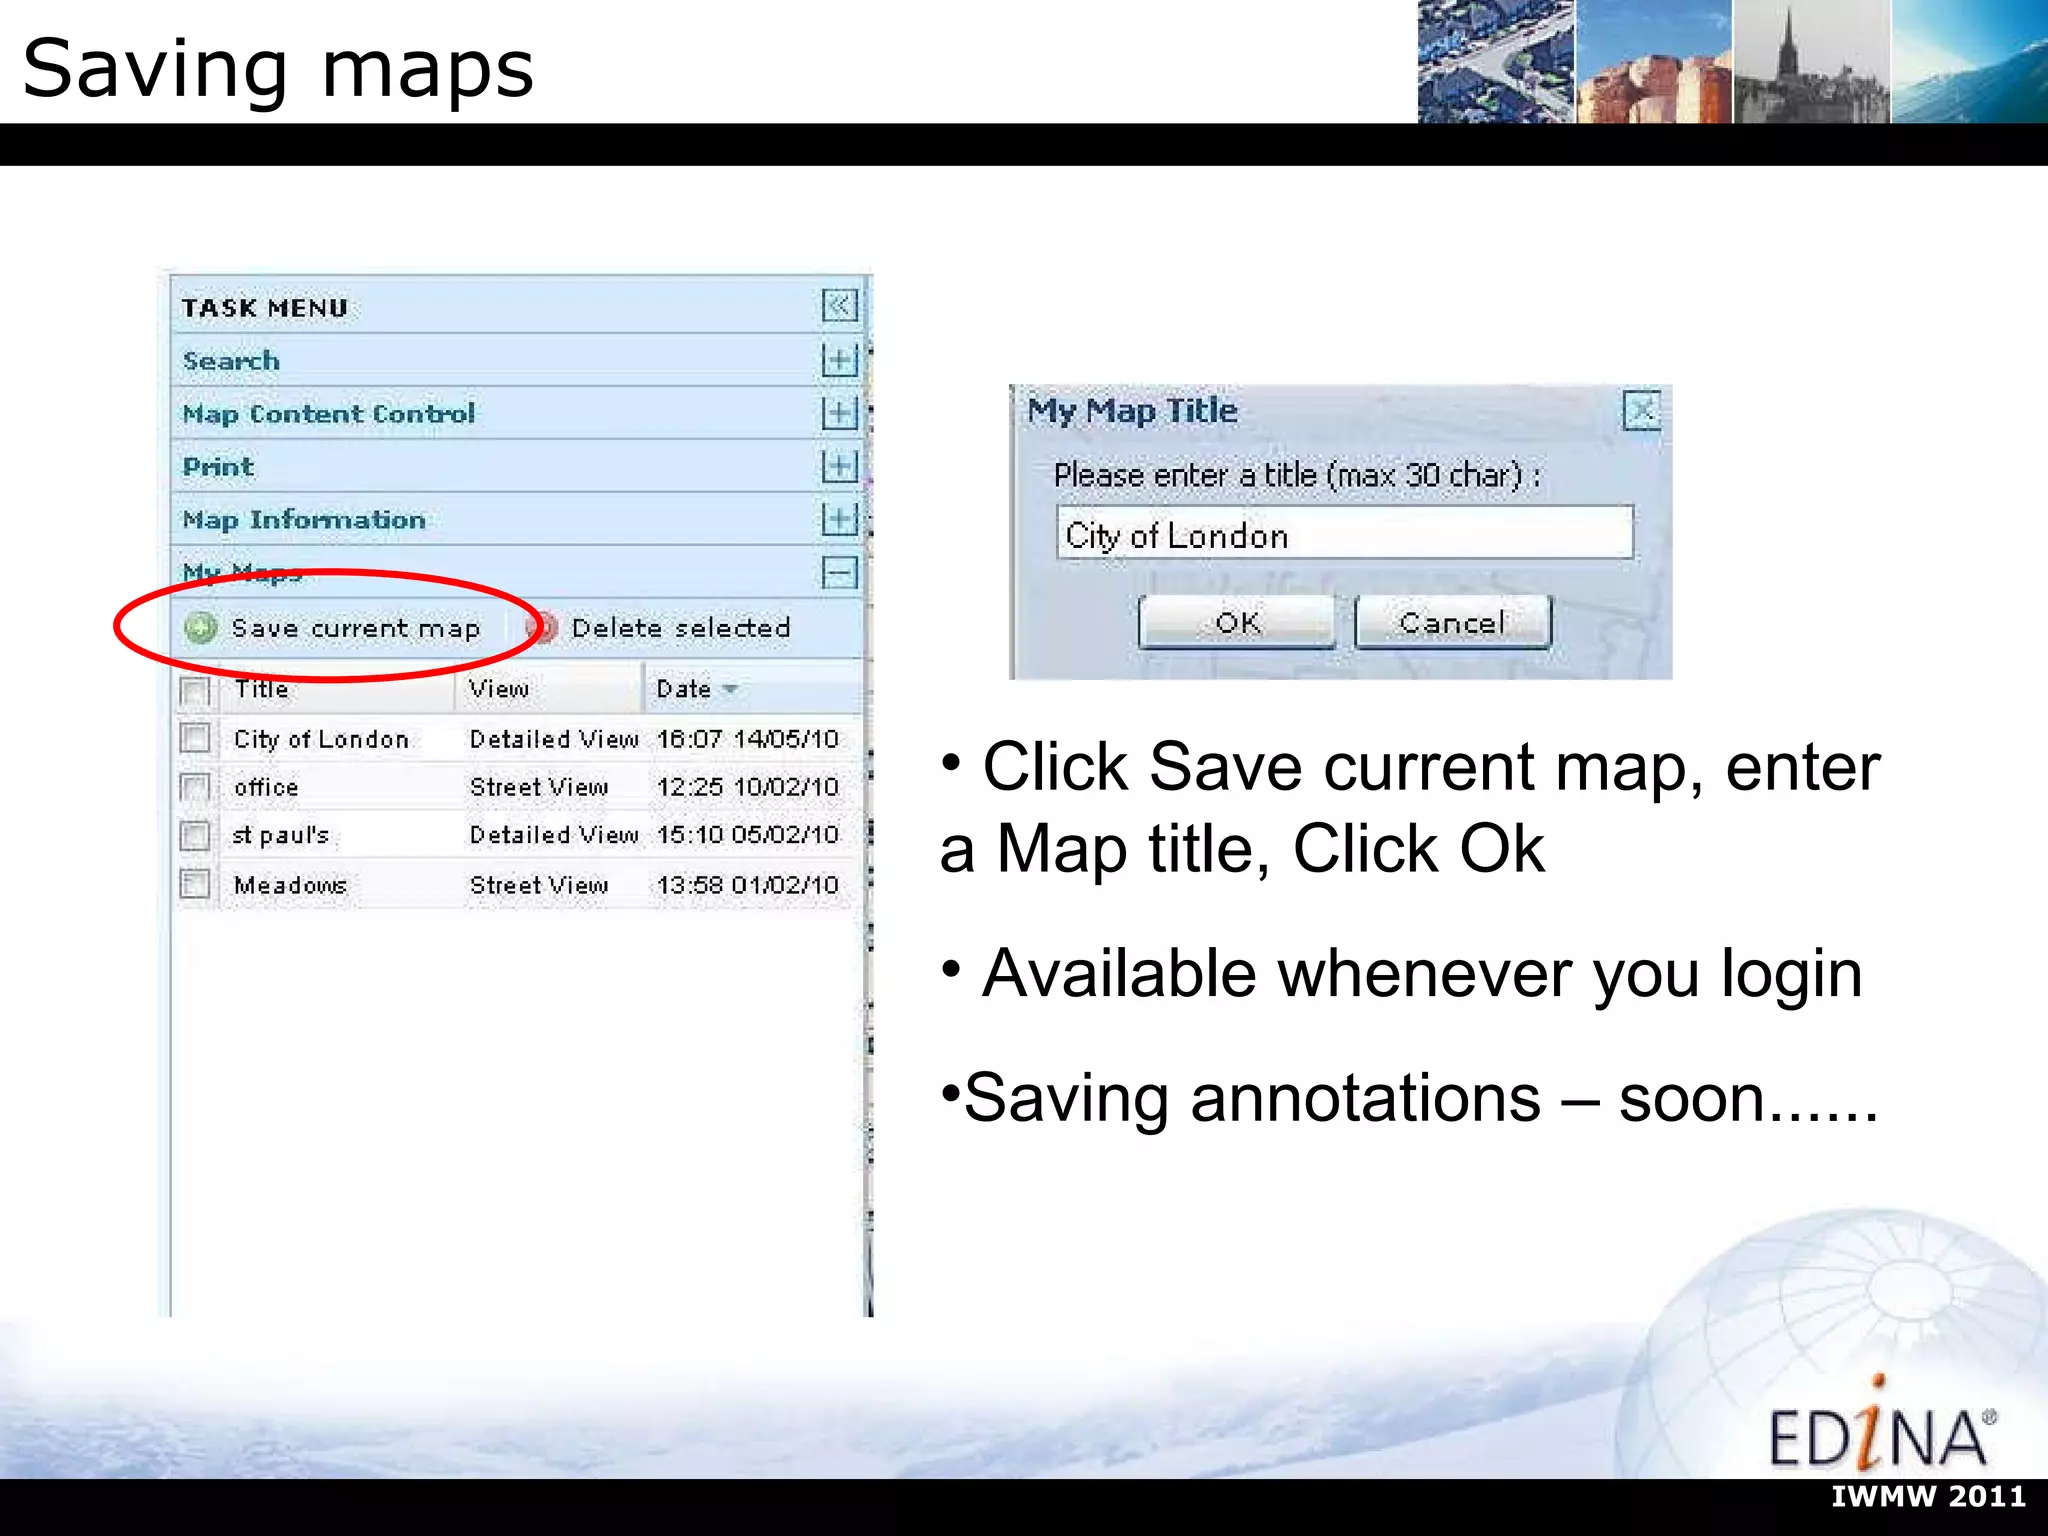The image size is (2048, 1536).
Task: Open the saved map office
Action: (266, 788)
